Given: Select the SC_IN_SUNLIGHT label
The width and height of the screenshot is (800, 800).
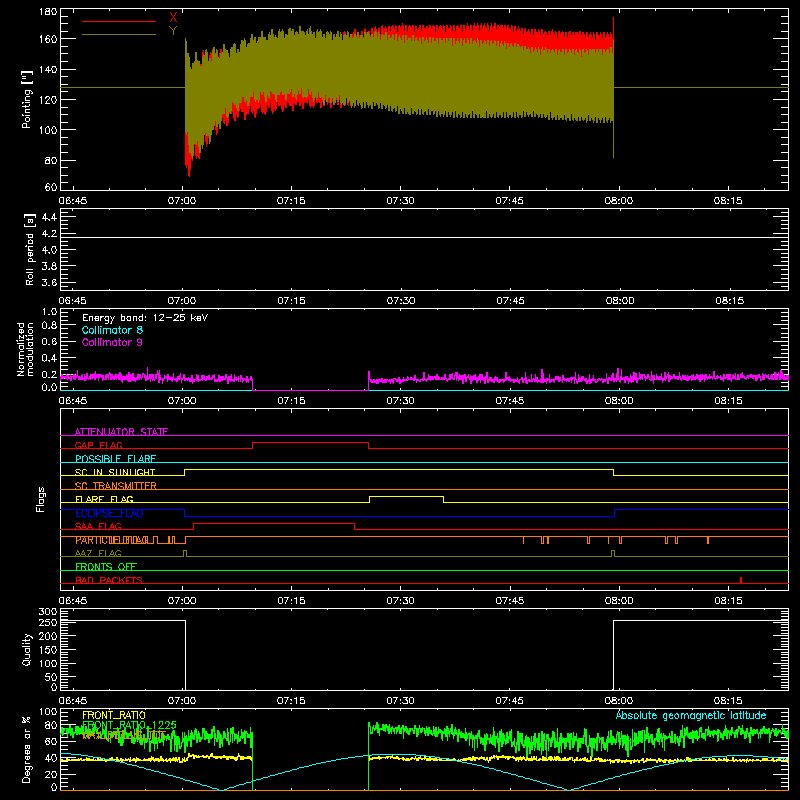Looking at the screenshot, I should coord(115,472).
